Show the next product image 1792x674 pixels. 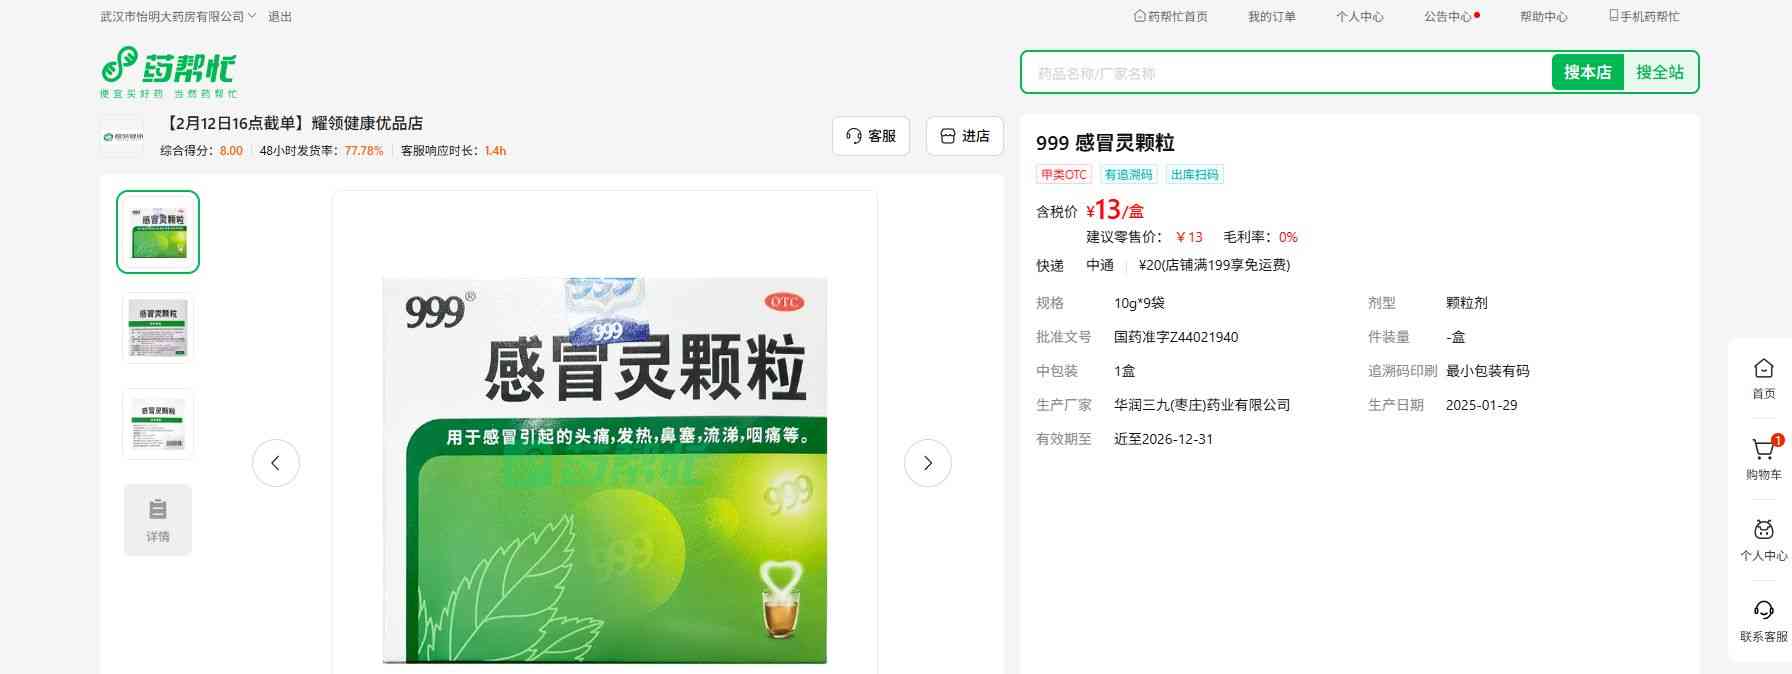(x=927, y=463)
